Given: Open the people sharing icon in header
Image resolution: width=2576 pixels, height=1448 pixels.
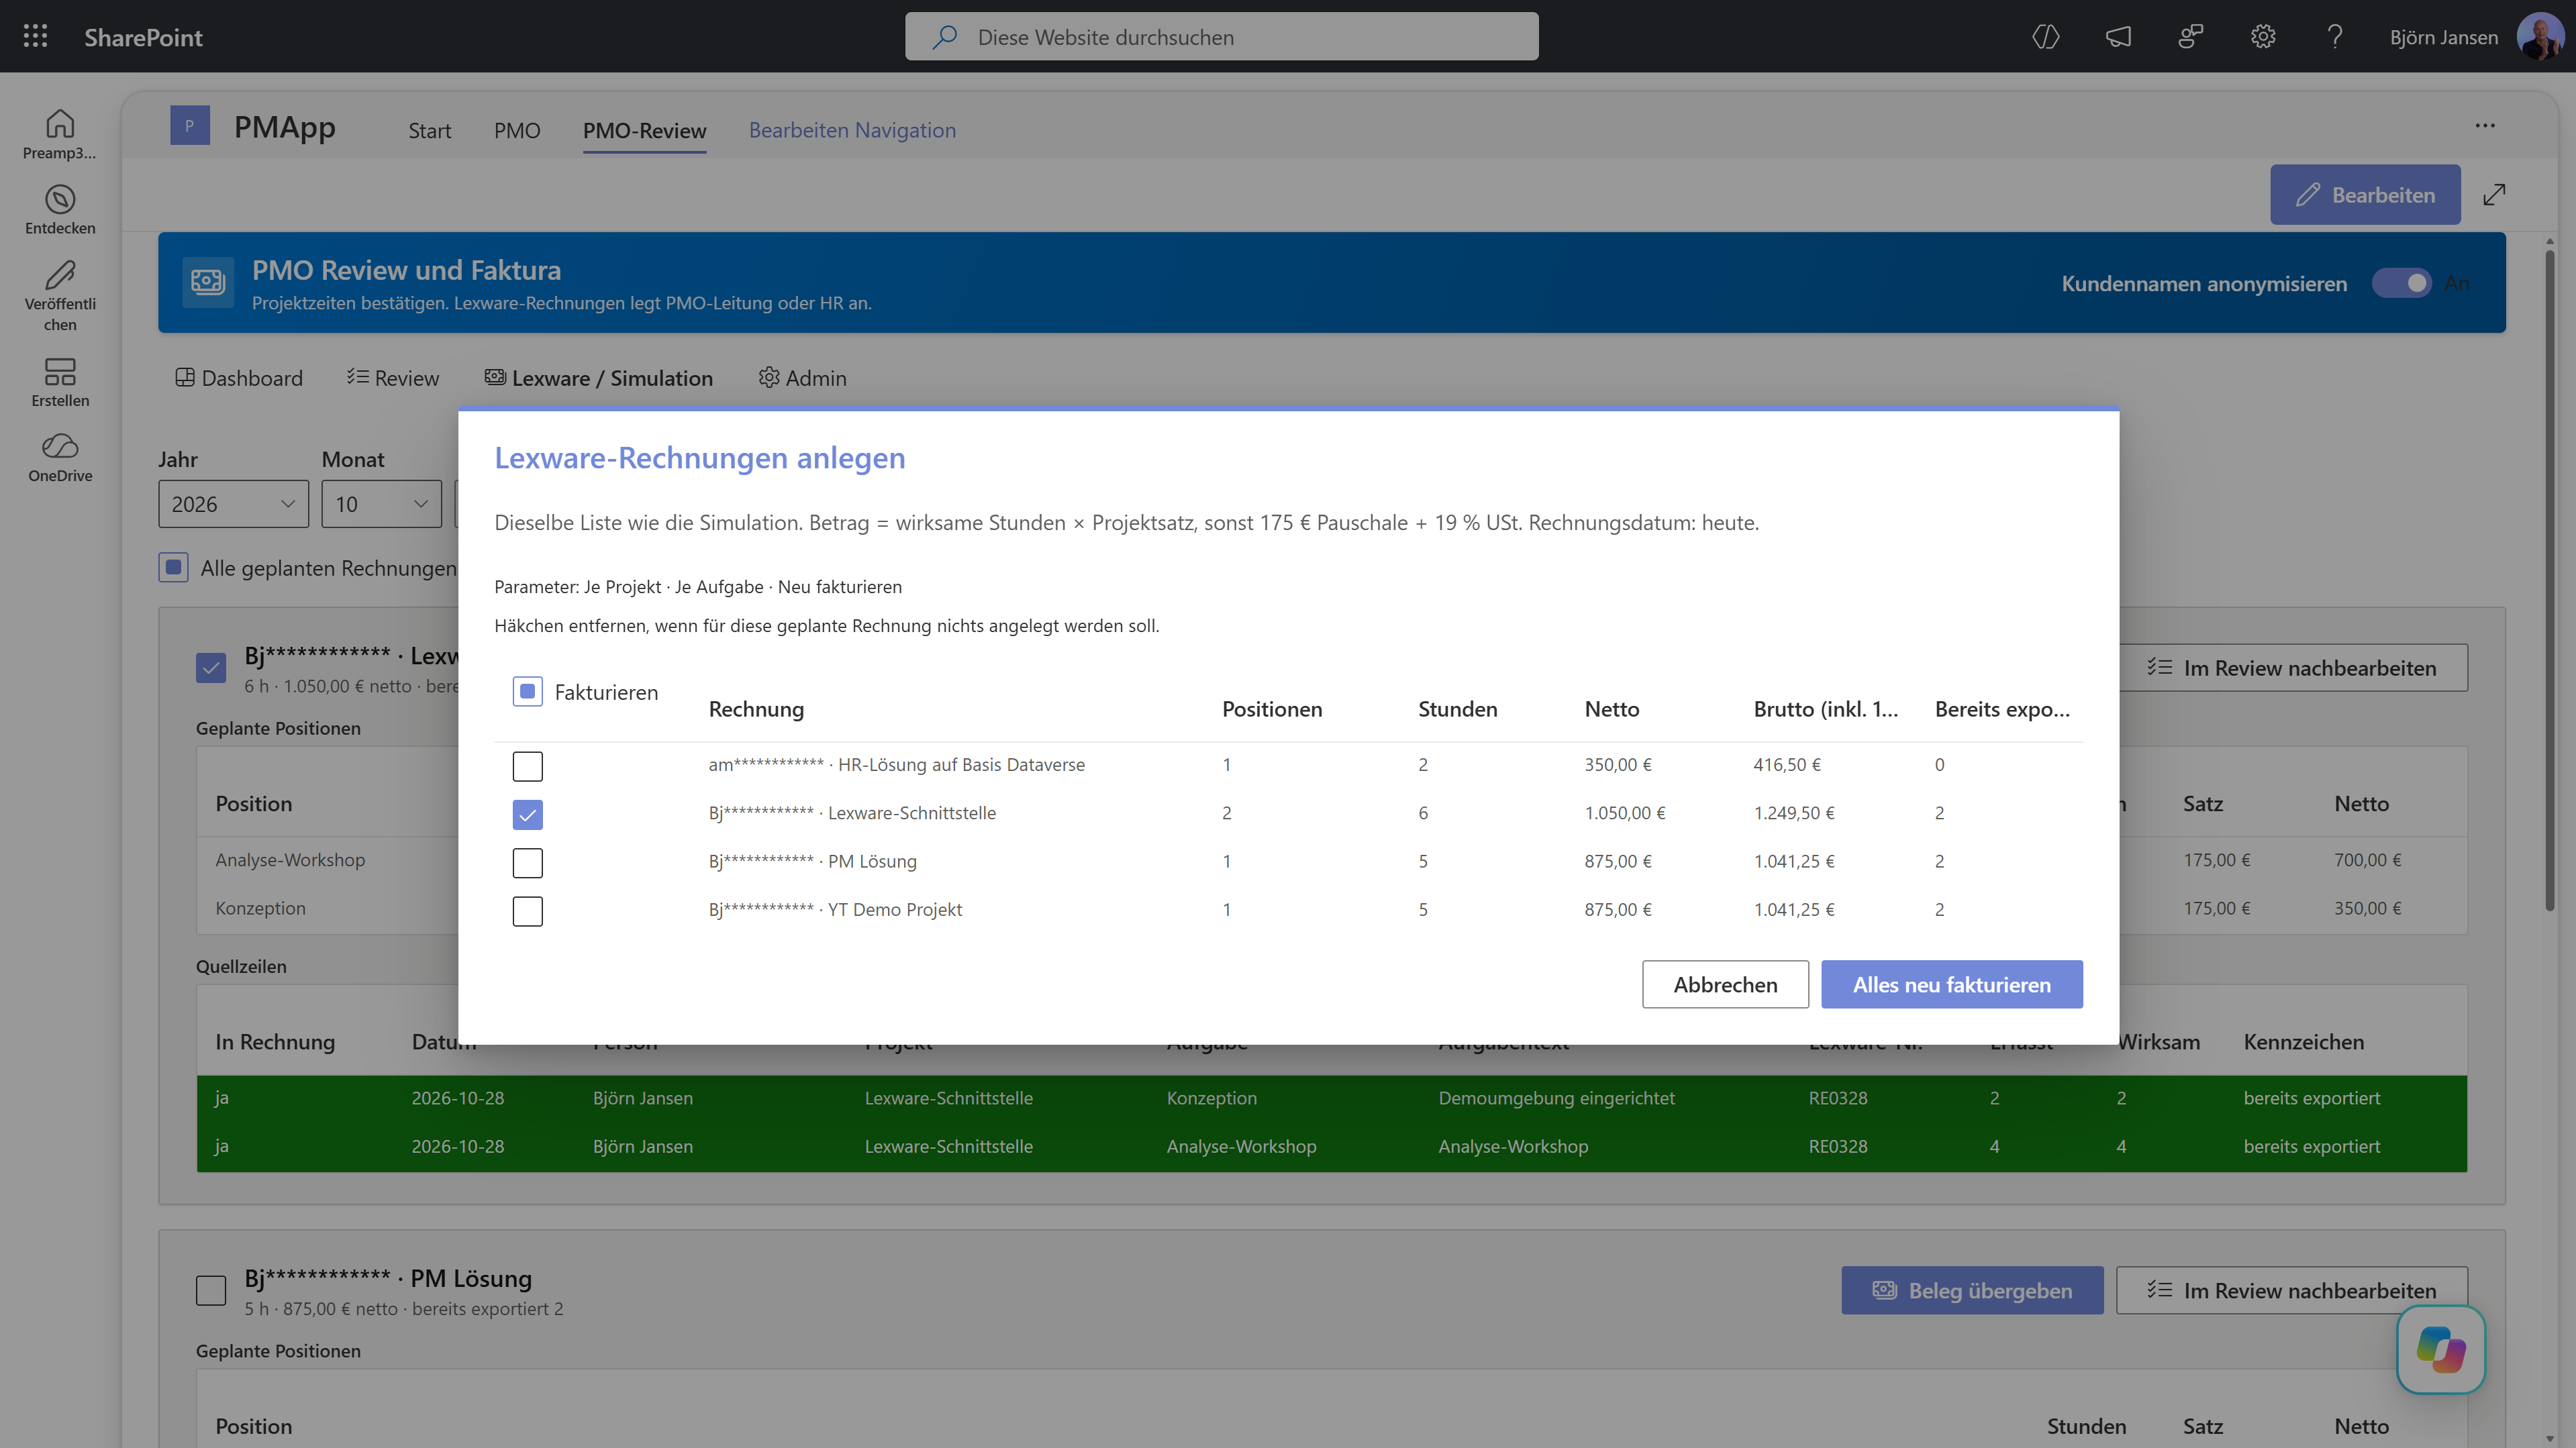Looking at the screenshot, I should (2190, 37).
